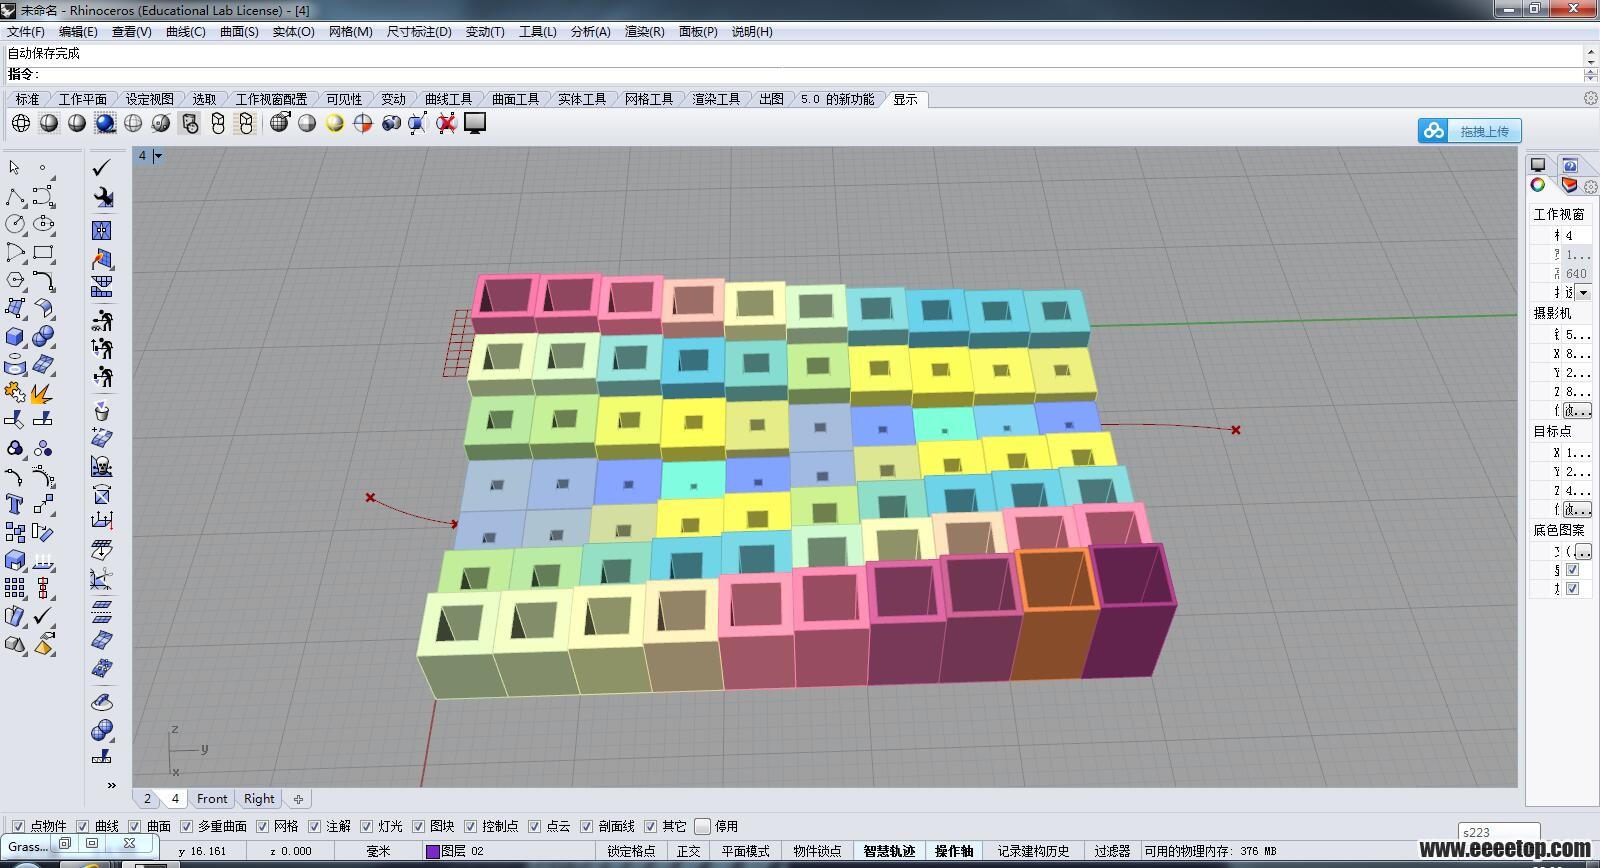Screen dimensions: 1600x868
Task: Click the skull-and-crossbones surface icon
Action: coord(102,466)
